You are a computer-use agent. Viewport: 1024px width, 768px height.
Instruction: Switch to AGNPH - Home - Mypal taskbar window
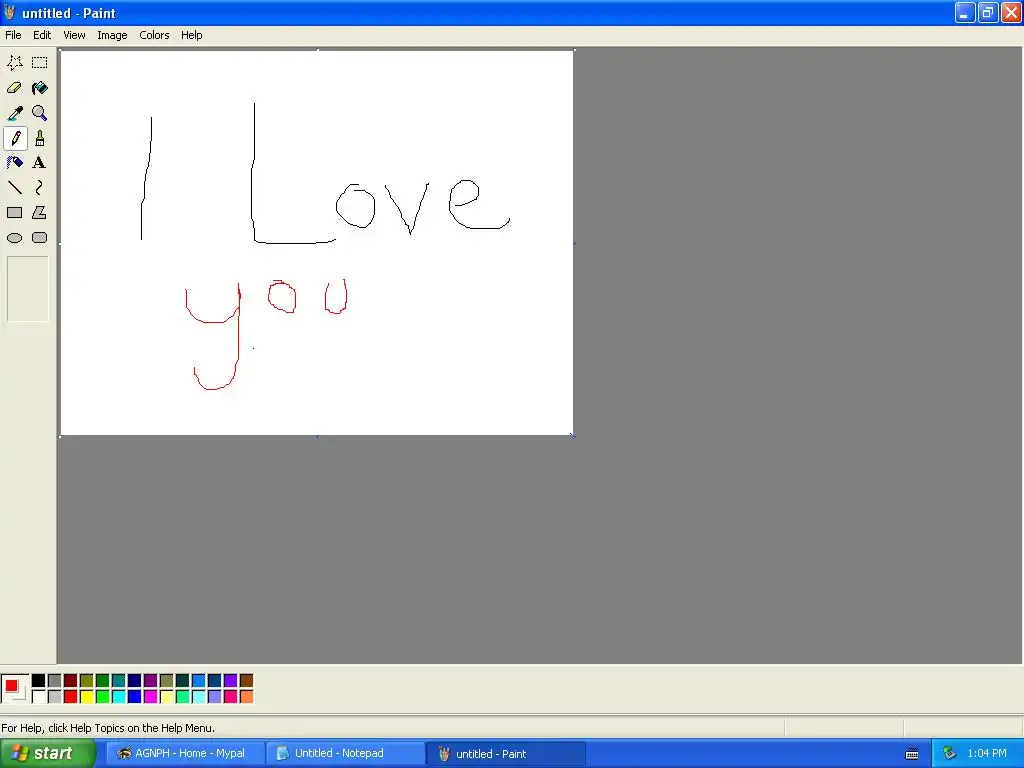click(x=185, y=754)
